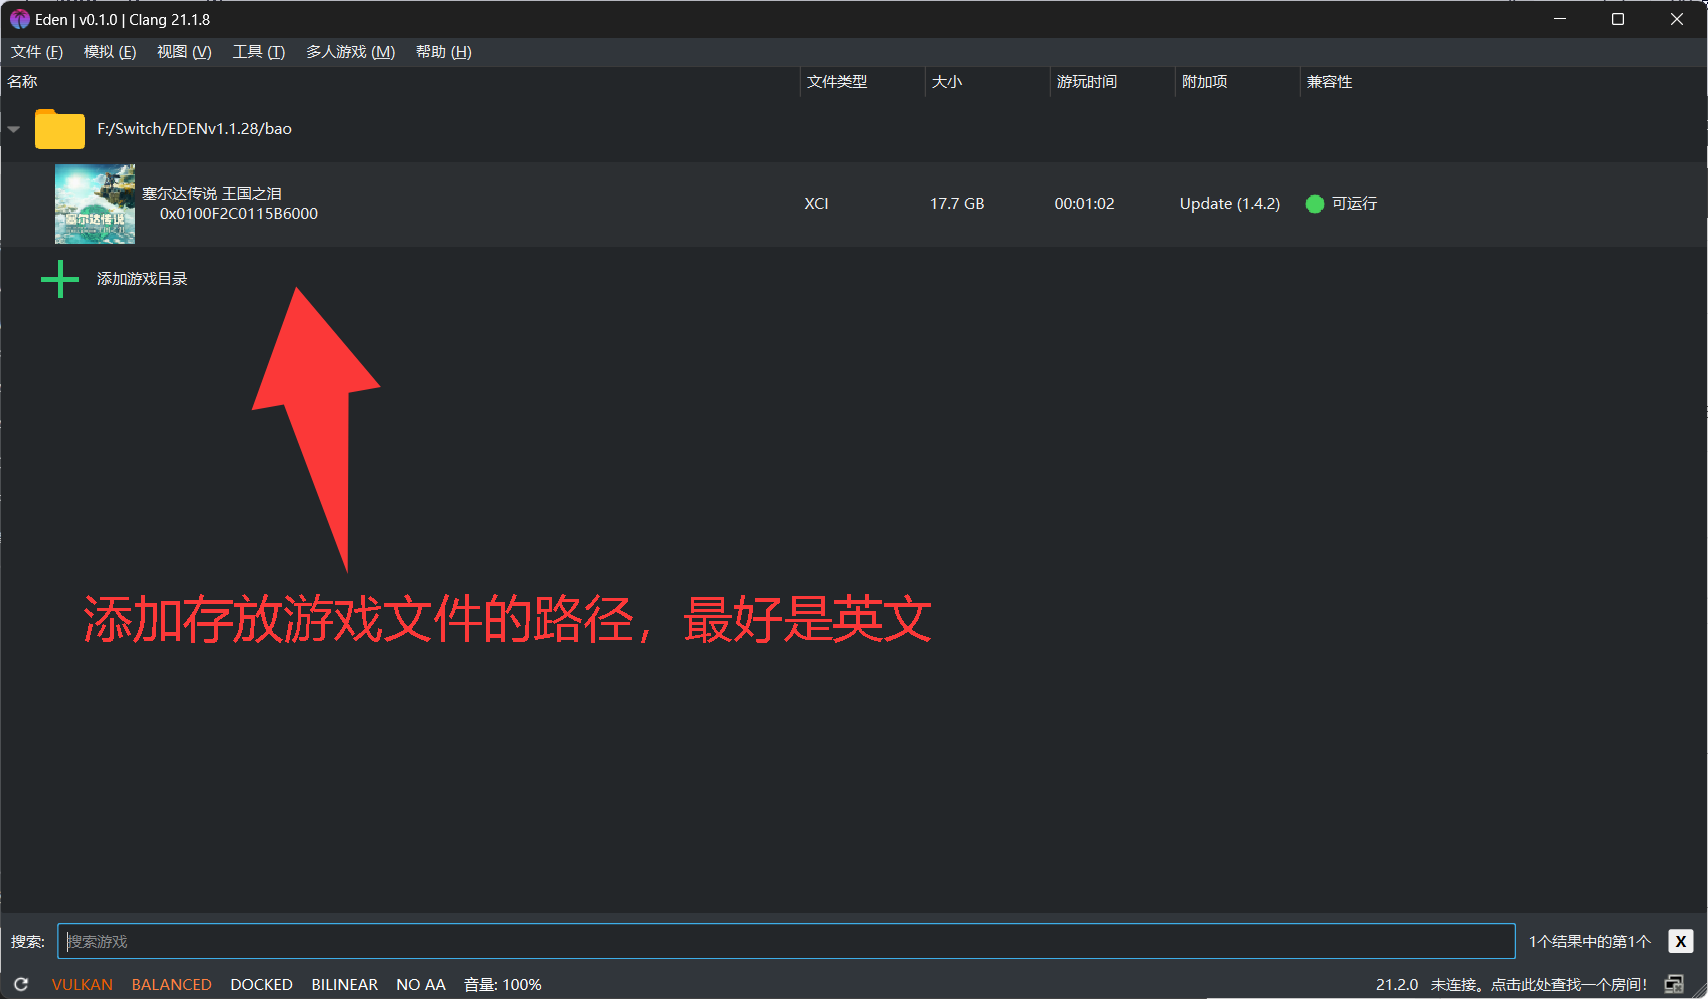The width and height of the screenshot is (1708, 999).
Task: Select the Zelda game cover thumbnail
Action: click(95, 204)
